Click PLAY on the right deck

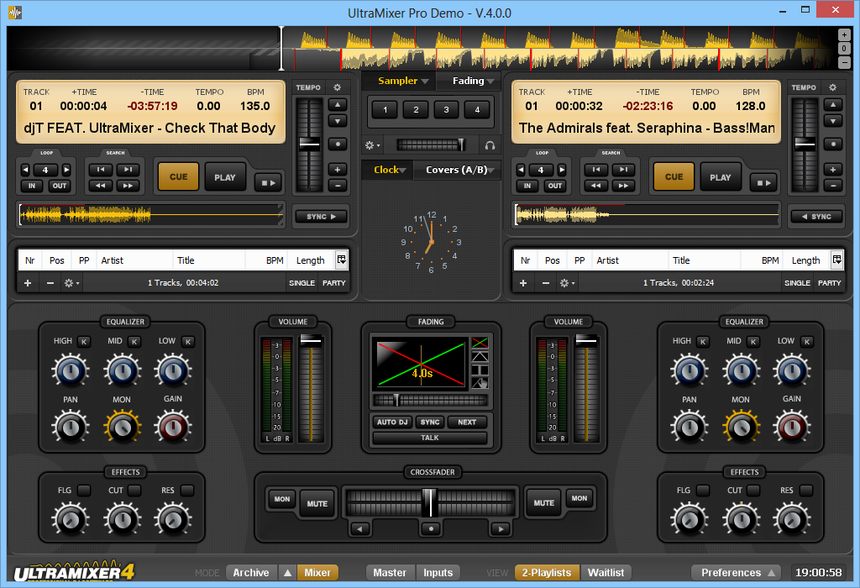pos(720,177)
